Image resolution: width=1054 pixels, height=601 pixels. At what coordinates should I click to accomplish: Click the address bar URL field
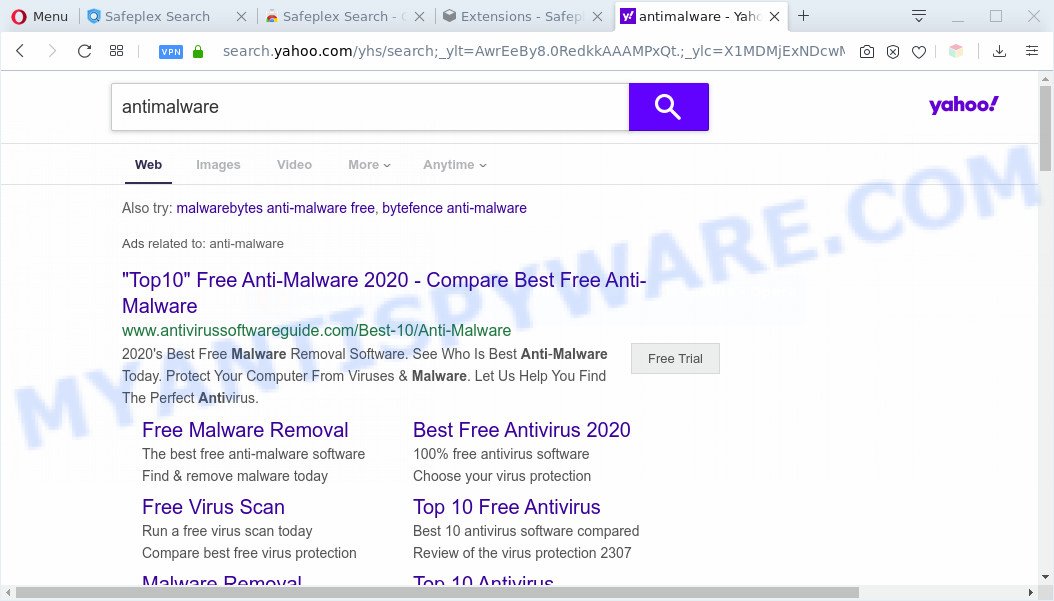(533, 51)
